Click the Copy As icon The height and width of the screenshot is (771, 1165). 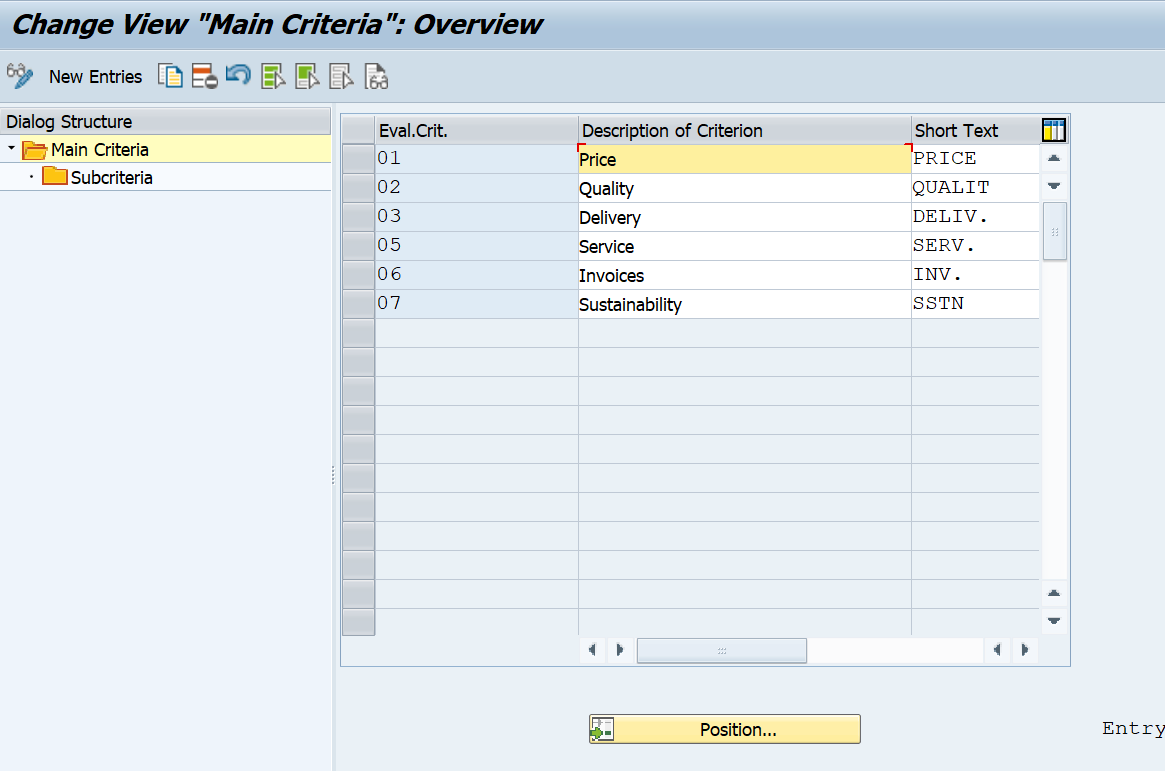[170, 76]
